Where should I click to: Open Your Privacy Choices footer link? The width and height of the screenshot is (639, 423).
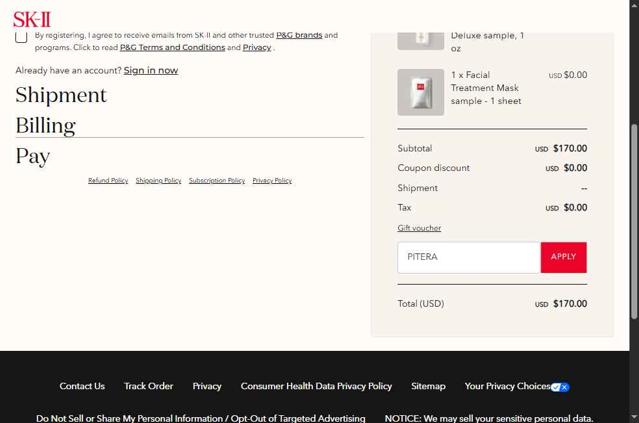[x=507, y=386]
